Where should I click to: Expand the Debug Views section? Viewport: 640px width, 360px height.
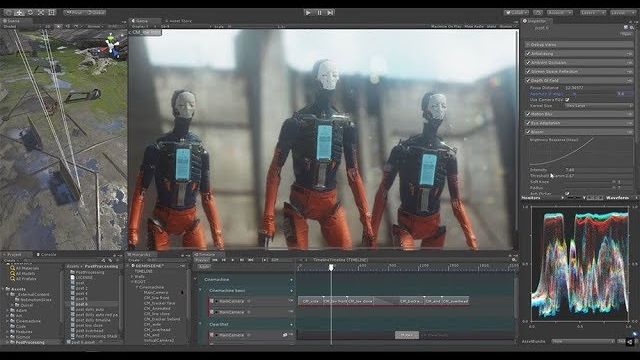click(579, 44)
